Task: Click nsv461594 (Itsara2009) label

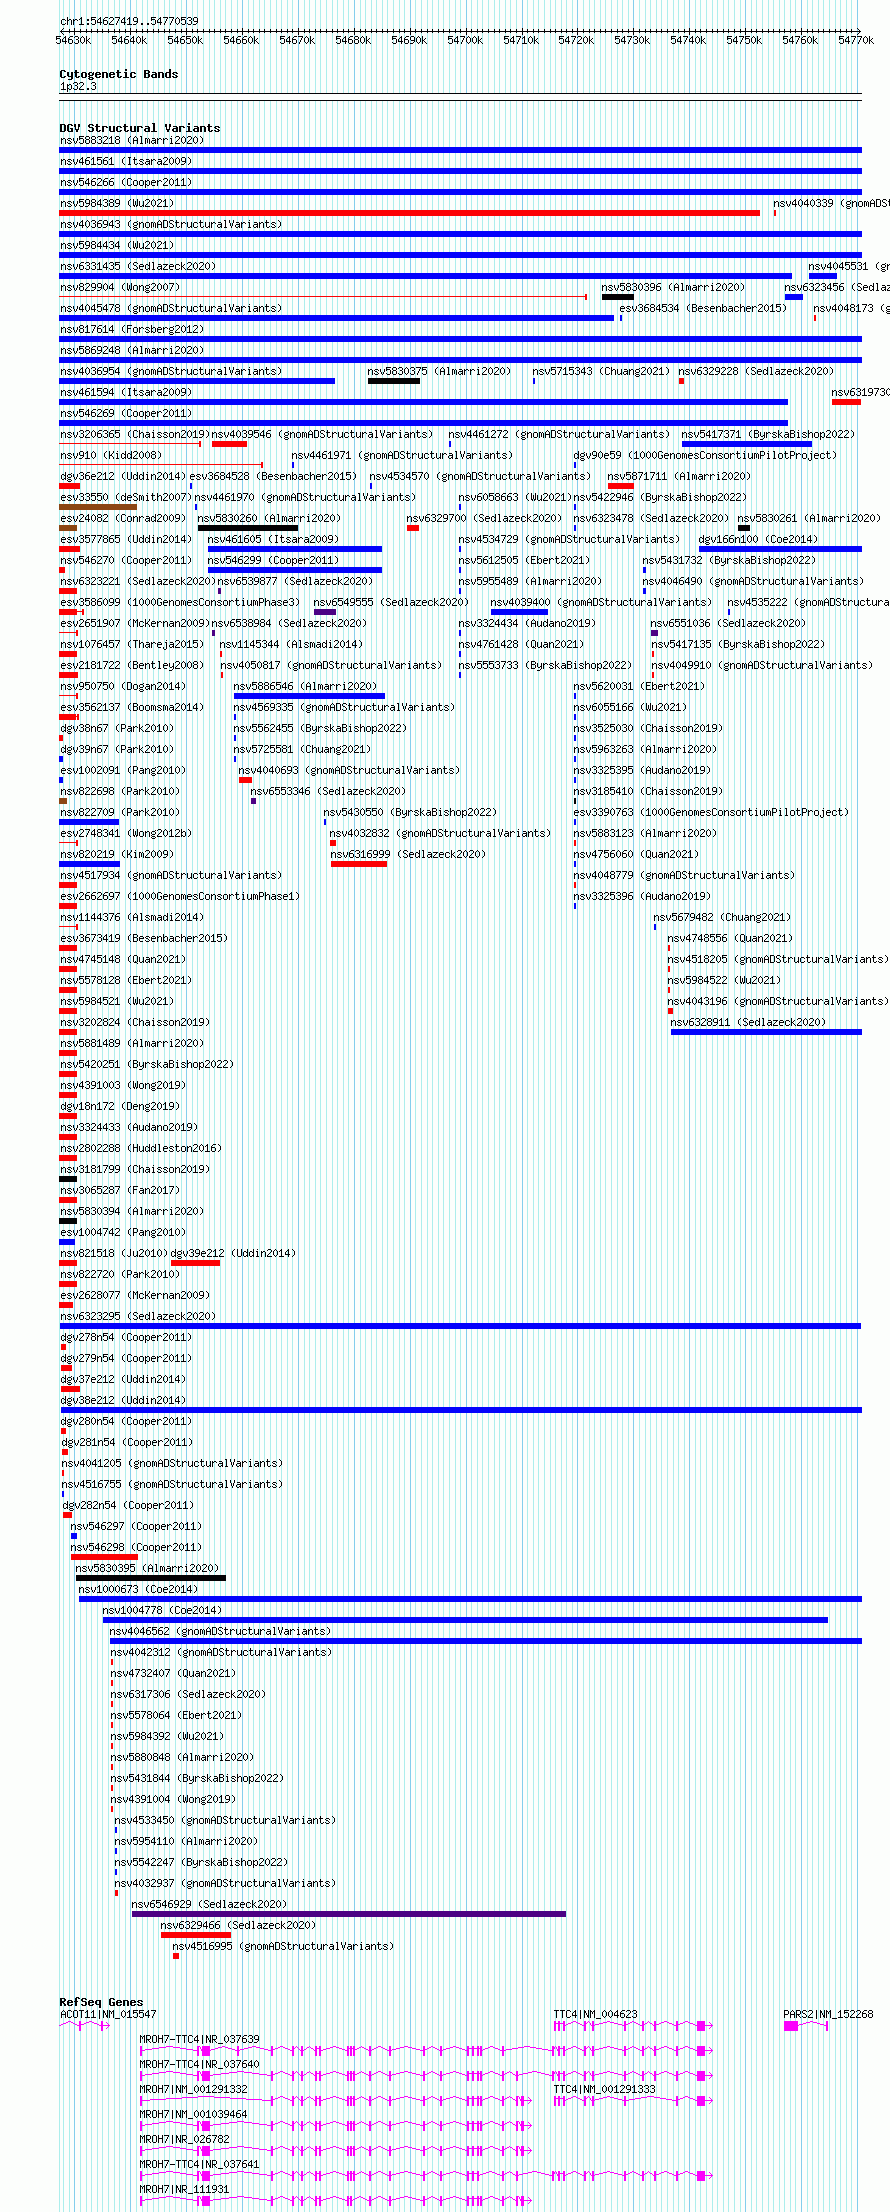Action: coord(125,392)
